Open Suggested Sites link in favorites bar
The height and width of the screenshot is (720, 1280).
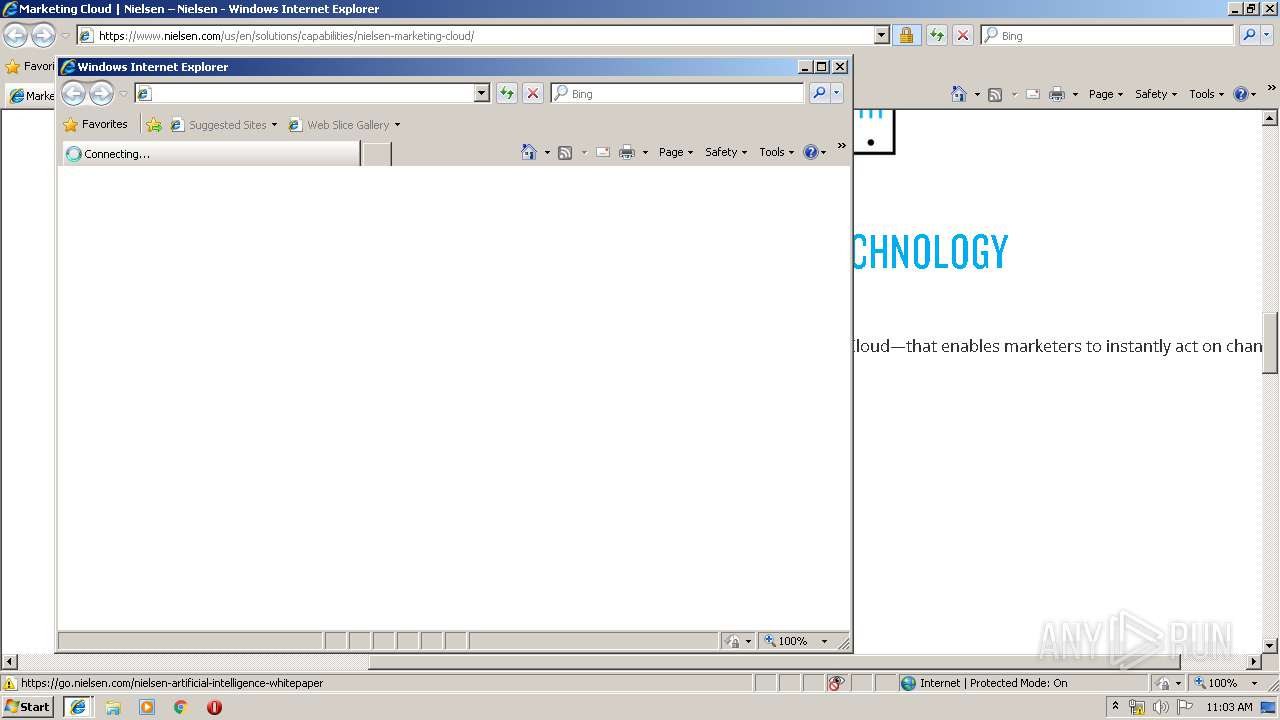tap(223, 125)
